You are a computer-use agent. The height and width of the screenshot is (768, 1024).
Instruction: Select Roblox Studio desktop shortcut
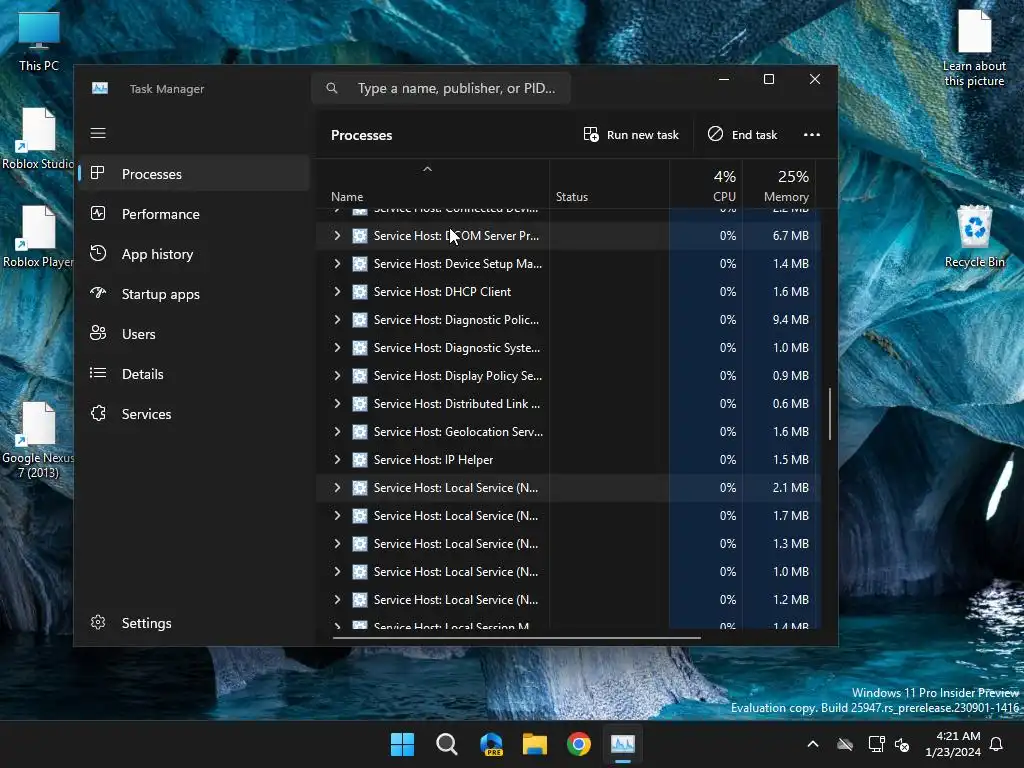coord(37,139)
